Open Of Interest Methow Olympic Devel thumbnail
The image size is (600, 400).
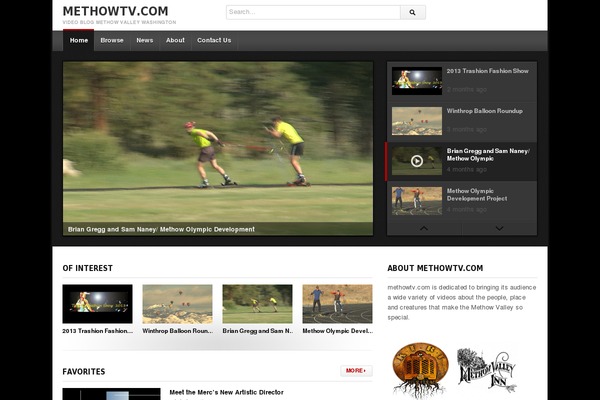click(x=337, y=304)
